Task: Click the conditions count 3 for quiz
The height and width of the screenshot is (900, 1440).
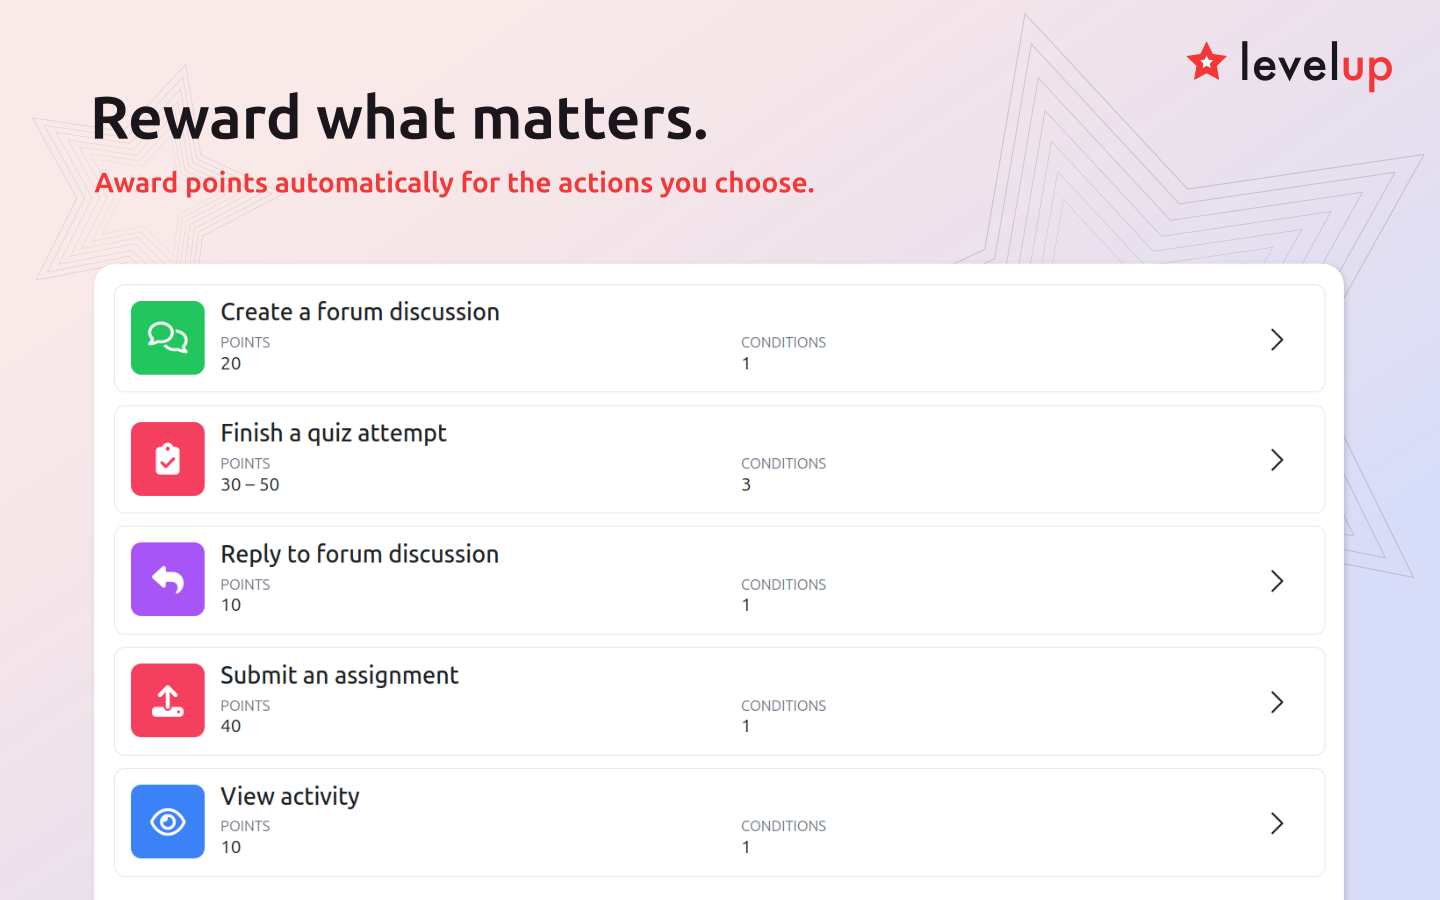Action: tap(746, 484)
